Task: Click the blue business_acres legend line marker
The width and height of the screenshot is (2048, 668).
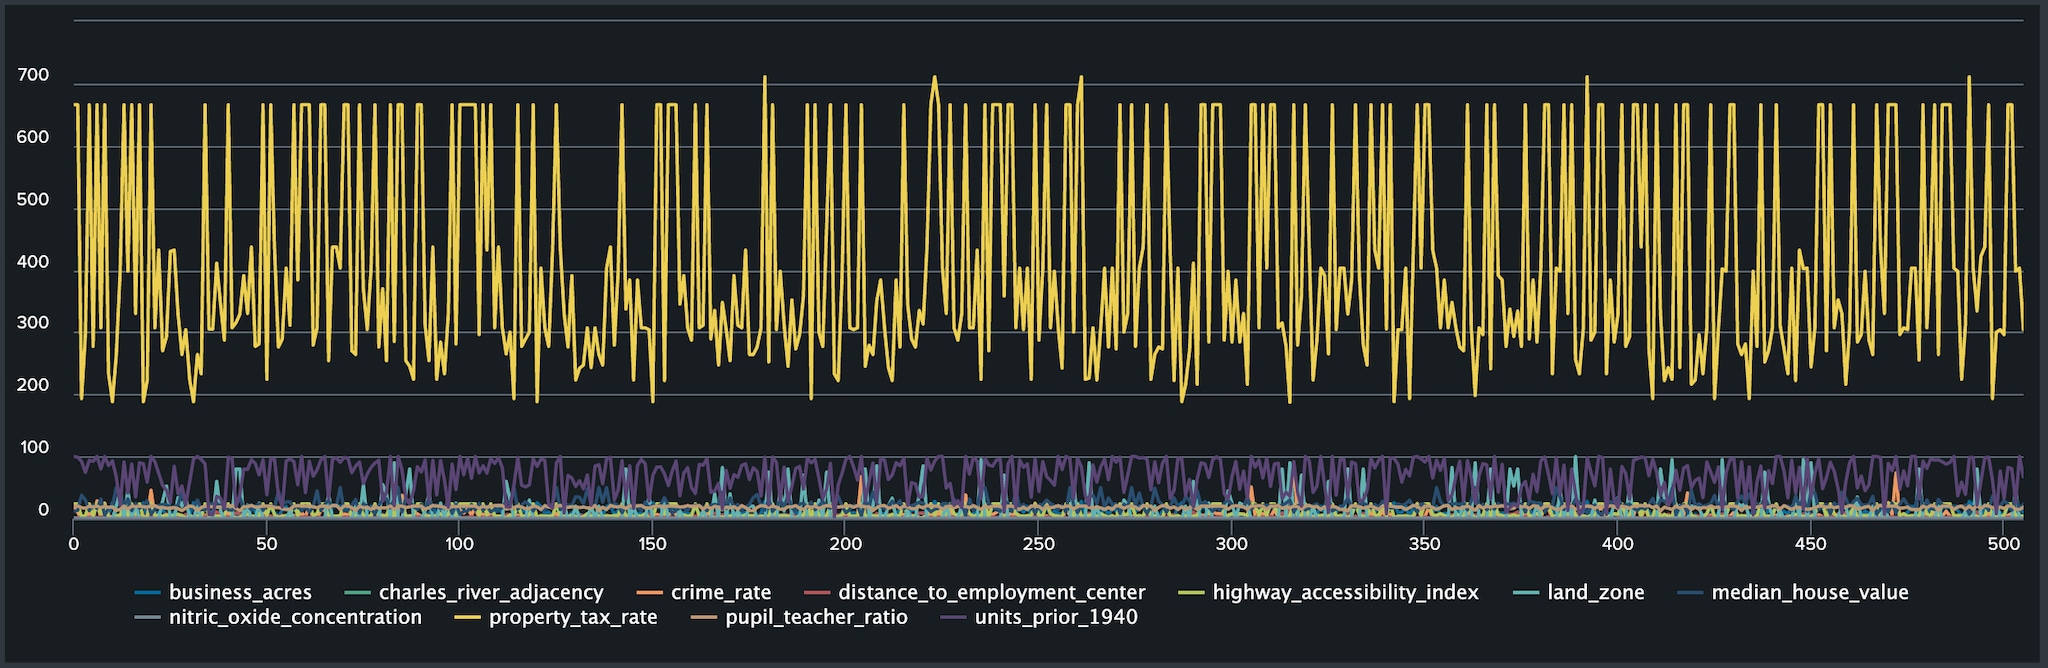Action: click(148, 593)
